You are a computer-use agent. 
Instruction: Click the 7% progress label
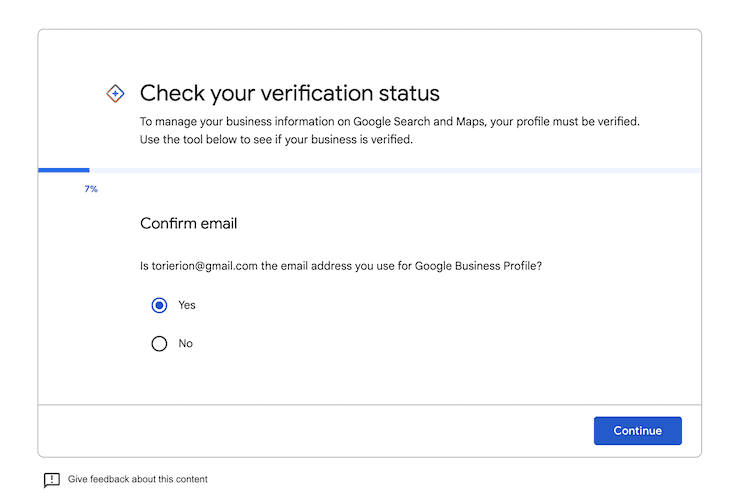(91, 189)
